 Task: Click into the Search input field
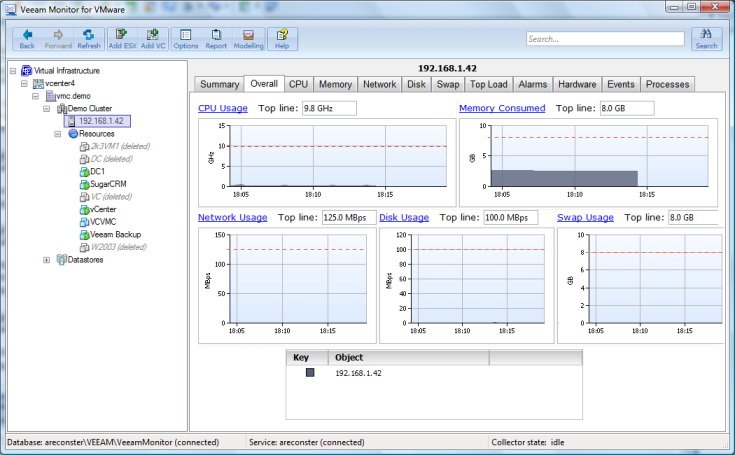[603, 39]
